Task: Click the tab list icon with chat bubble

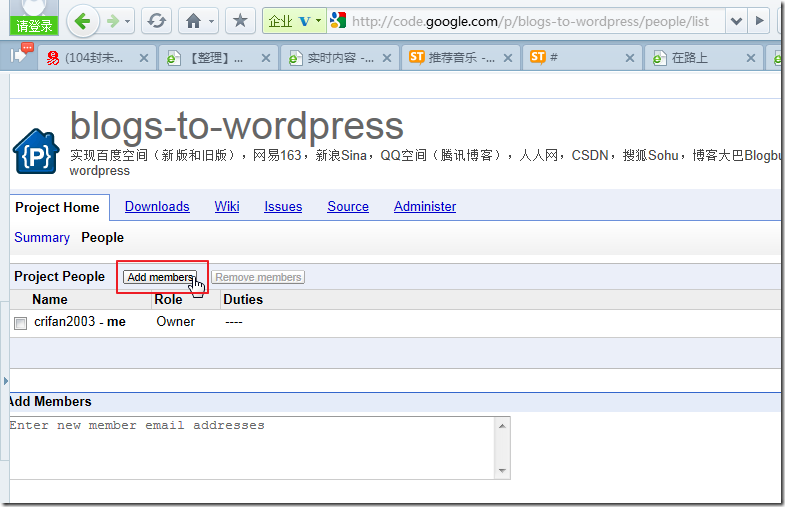Action: tap(22, 54)
